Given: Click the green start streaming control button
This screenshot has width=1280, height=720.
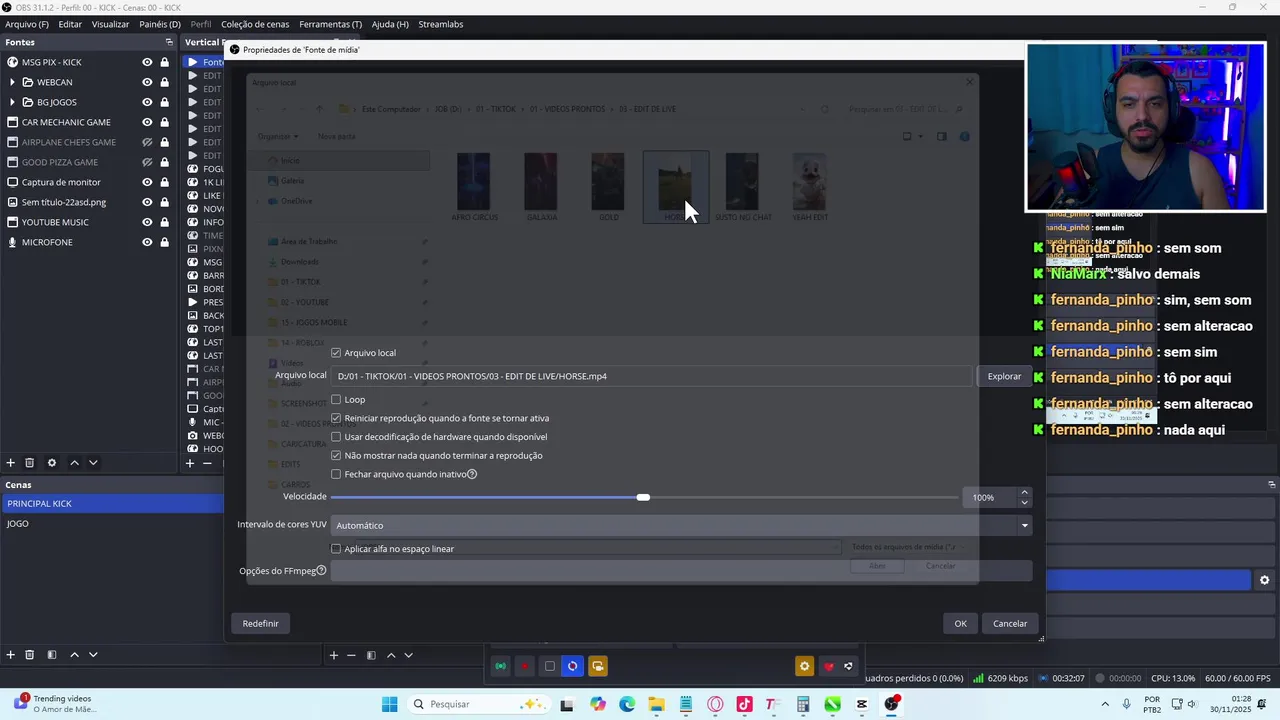Looking at the screenshot, I should (500, 666).
